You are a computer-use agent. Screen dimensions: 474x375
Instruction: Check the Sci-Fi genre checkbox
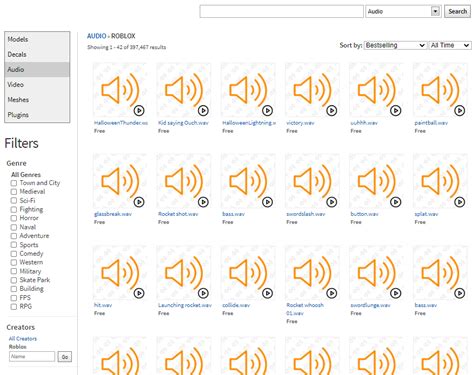(x=14, y=201)
